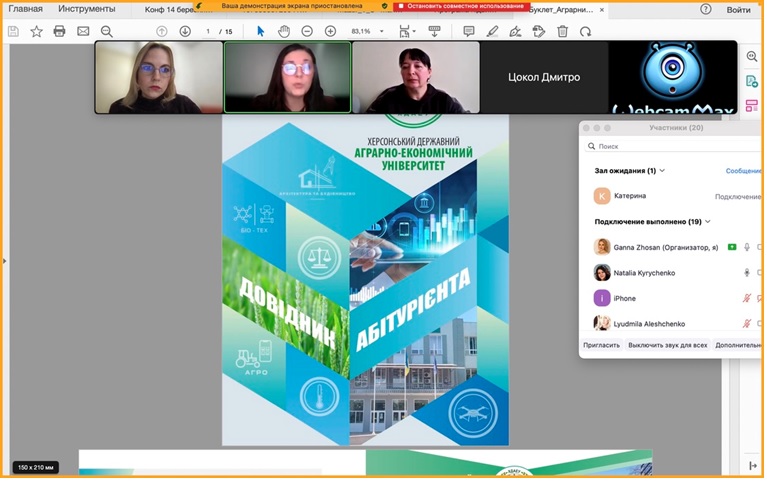Add a comment with speech bubble icon
Image resolution: width=767 pixels, height=481 pixels.
(469, 31)
